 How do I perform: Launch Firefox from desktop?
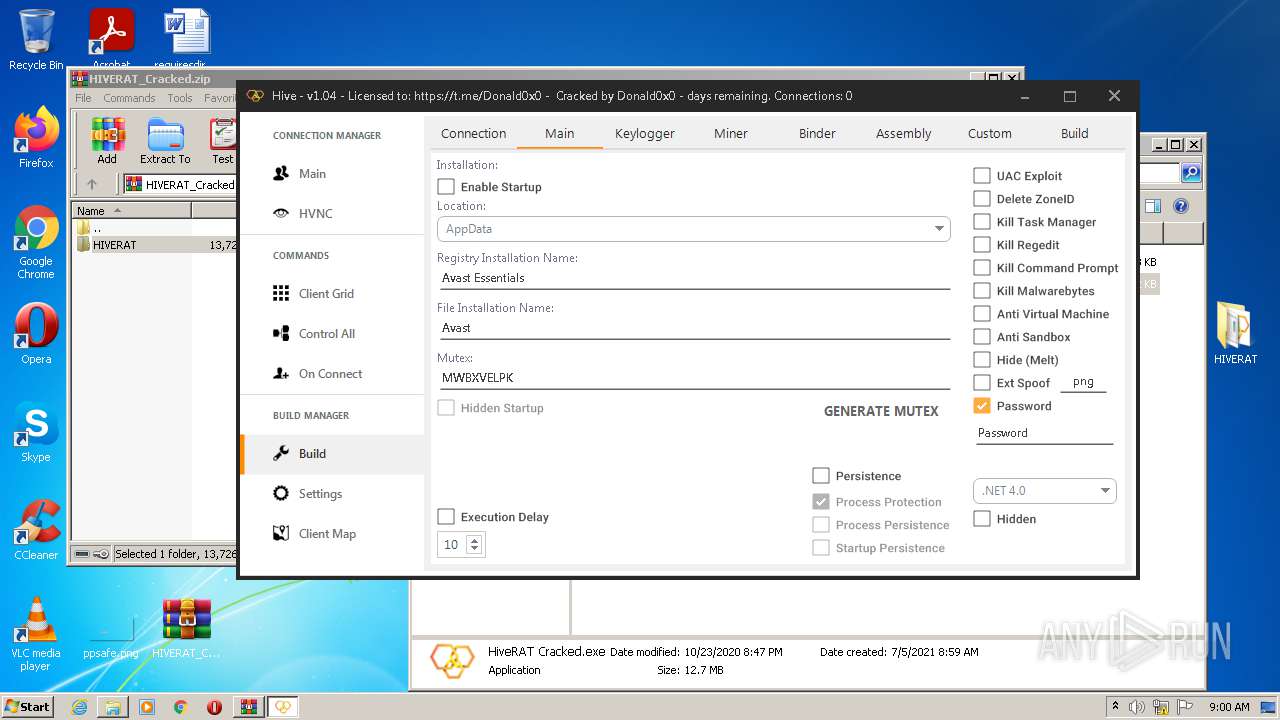click(x=36, y=138)
